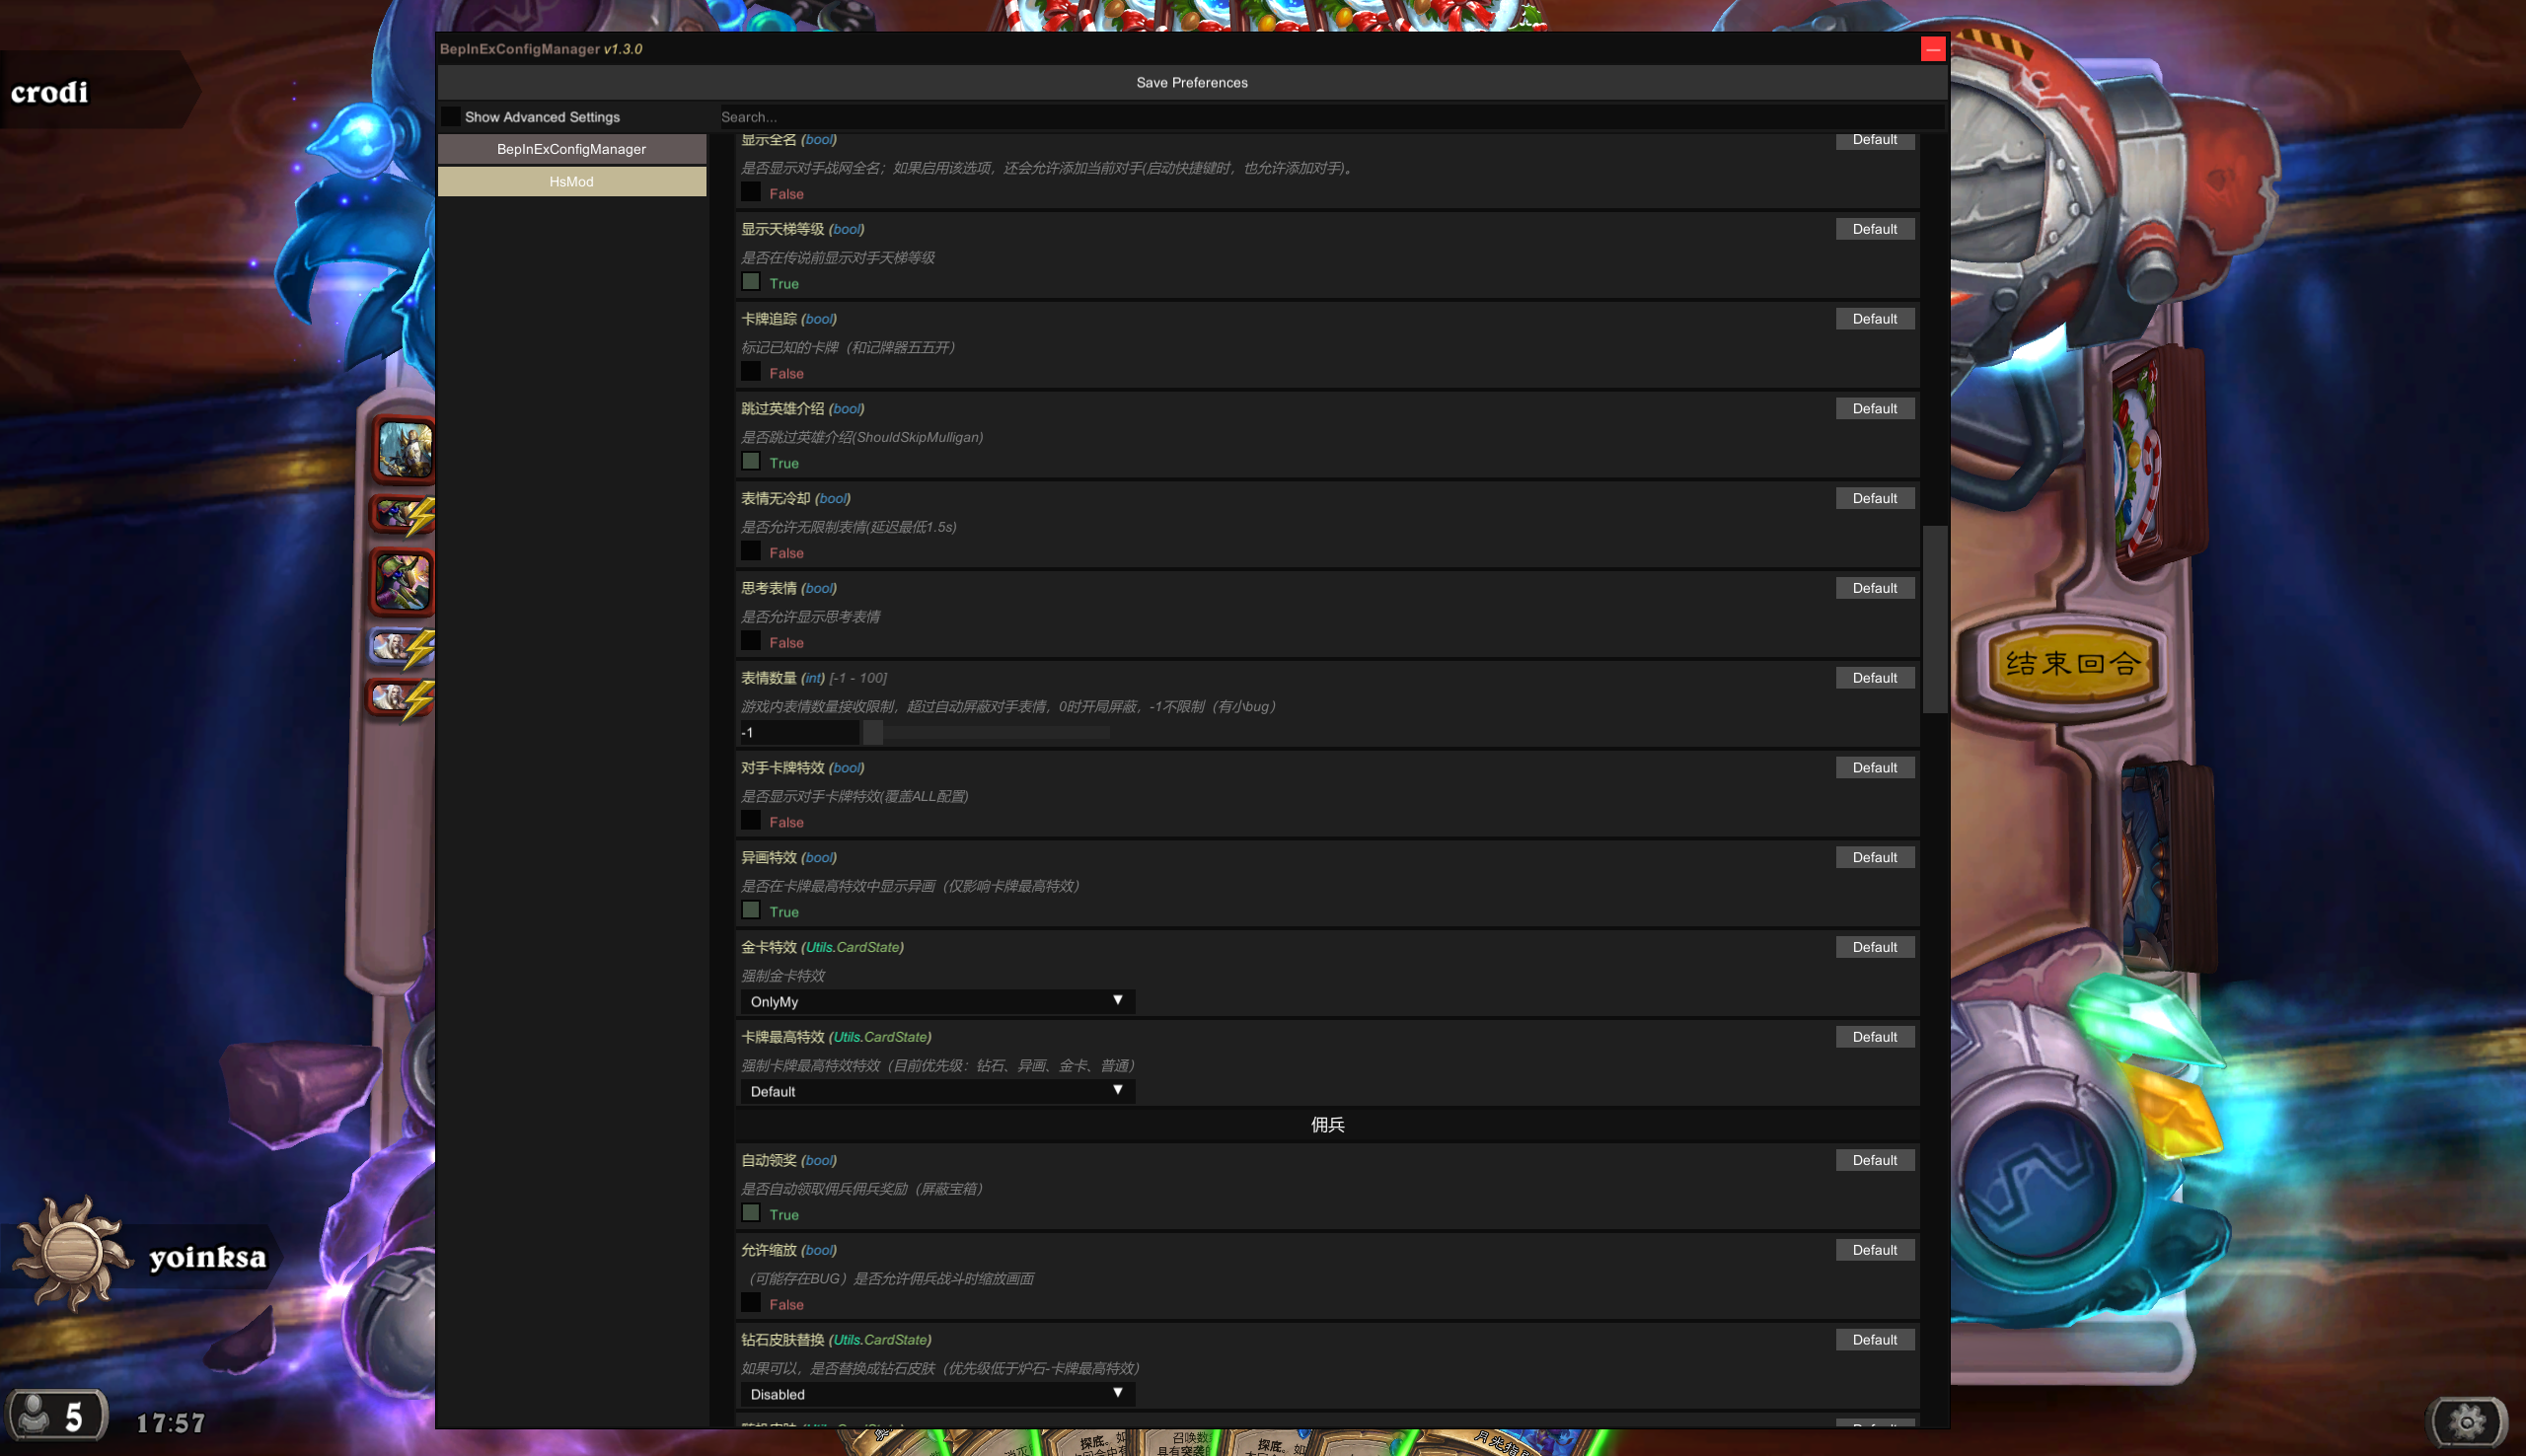Select the HsMod plugin tab
This screenshot has width=2526, height=1456.
pos(571,181)
